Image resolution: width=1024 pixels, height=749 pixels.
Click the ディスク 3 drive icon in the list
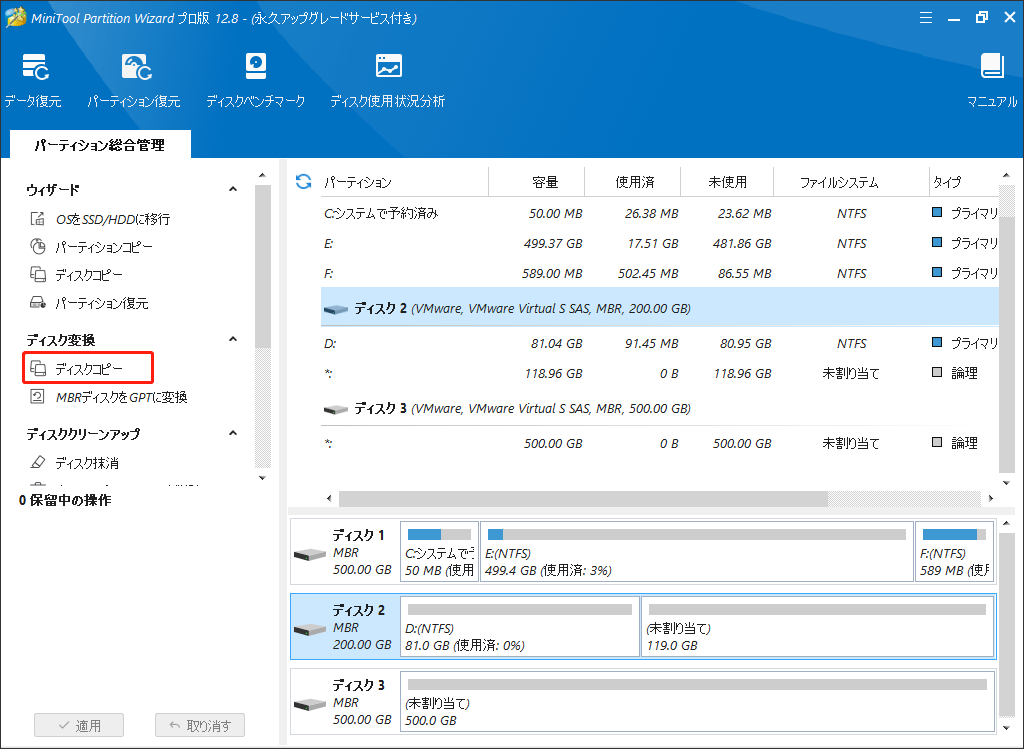pyautogui.click(x=336, y=409)
